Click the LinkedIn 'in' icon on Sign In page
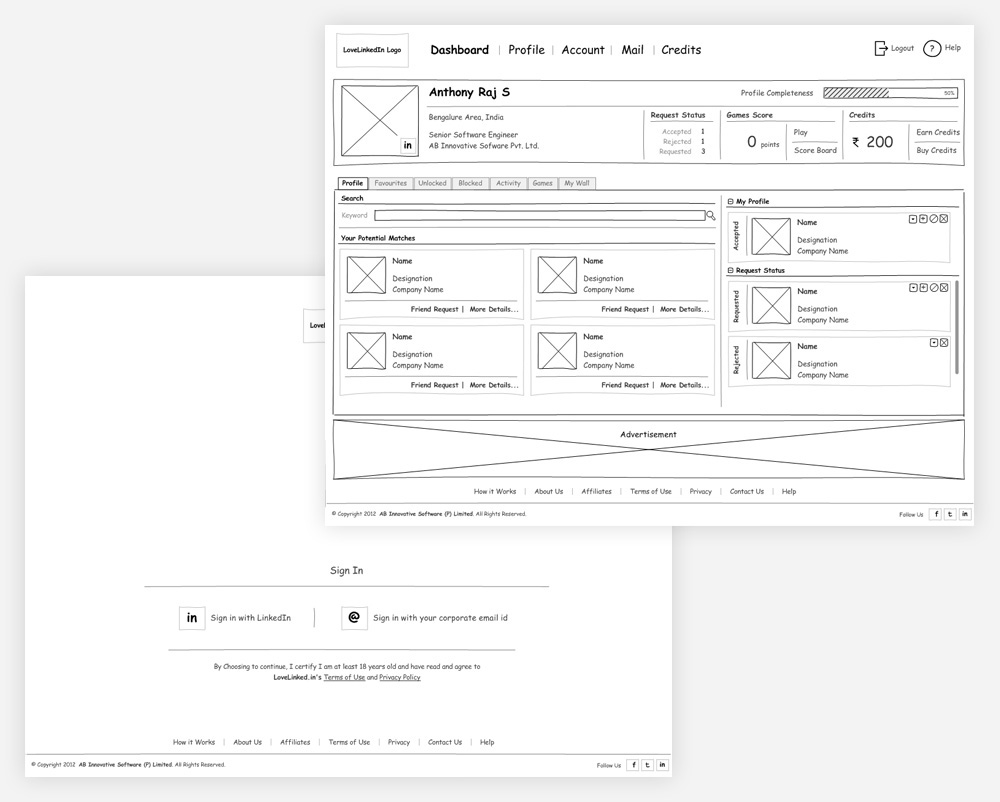Viewport: 1000px width, 802px height. click(192, 618)
